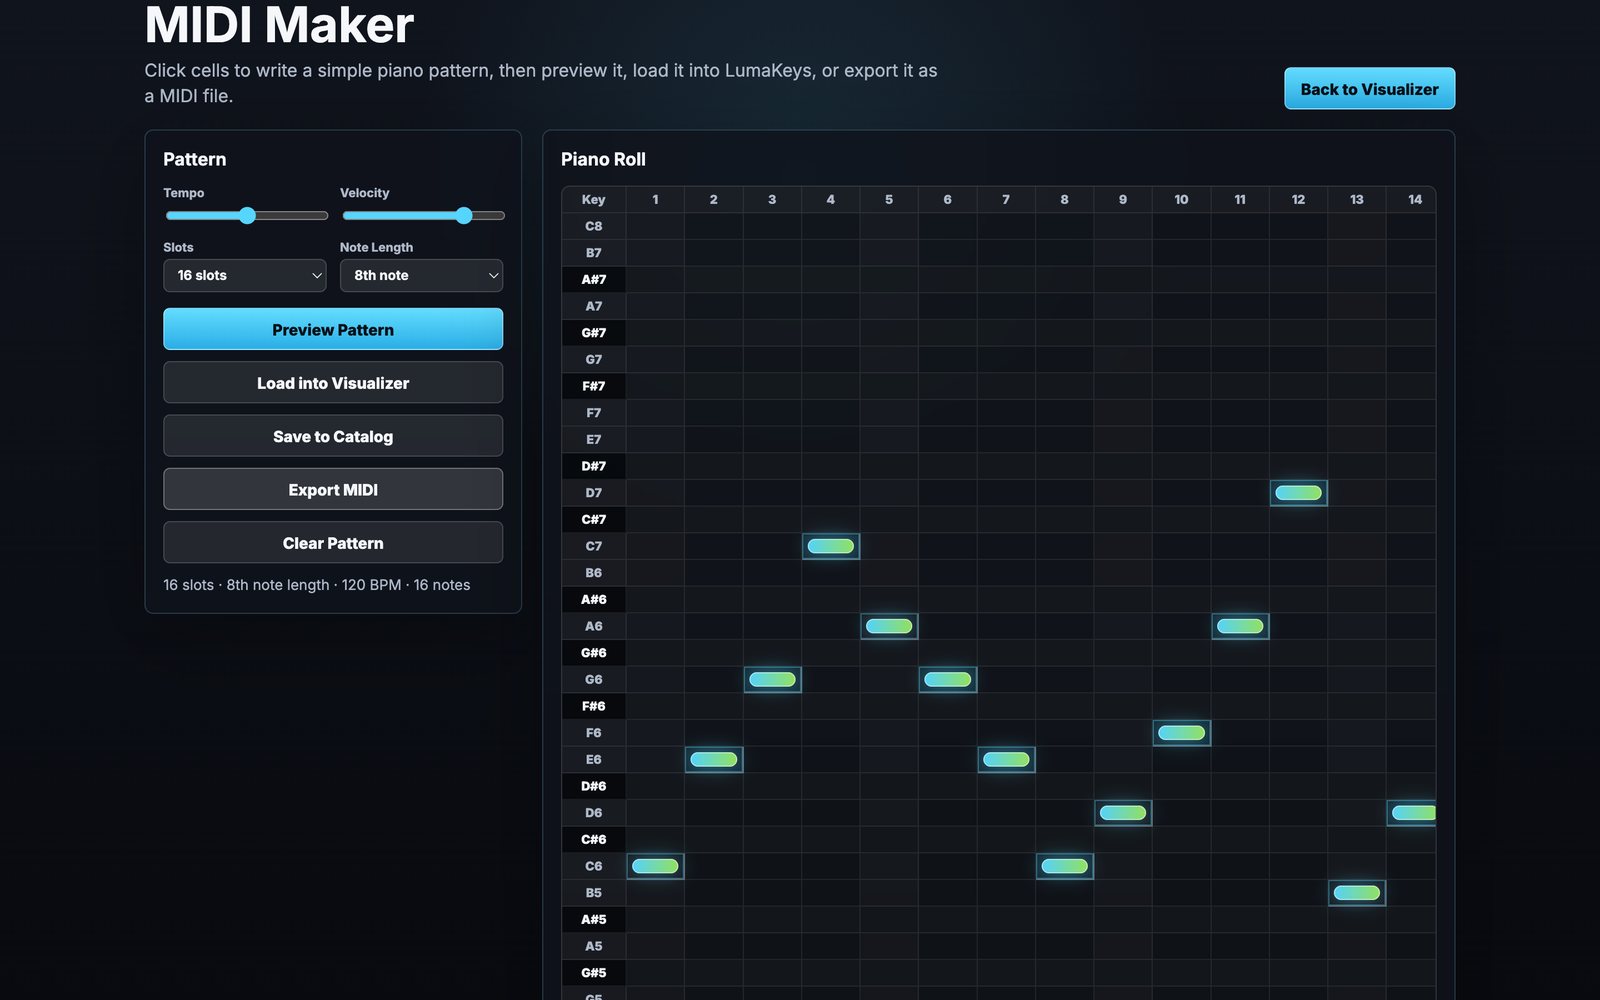Click the F#6 key label

(594, 706)
